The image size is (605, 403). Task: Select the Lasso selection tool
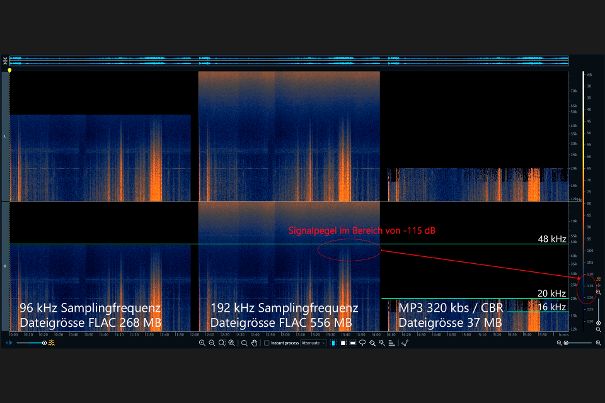click(x=363, y=343)
